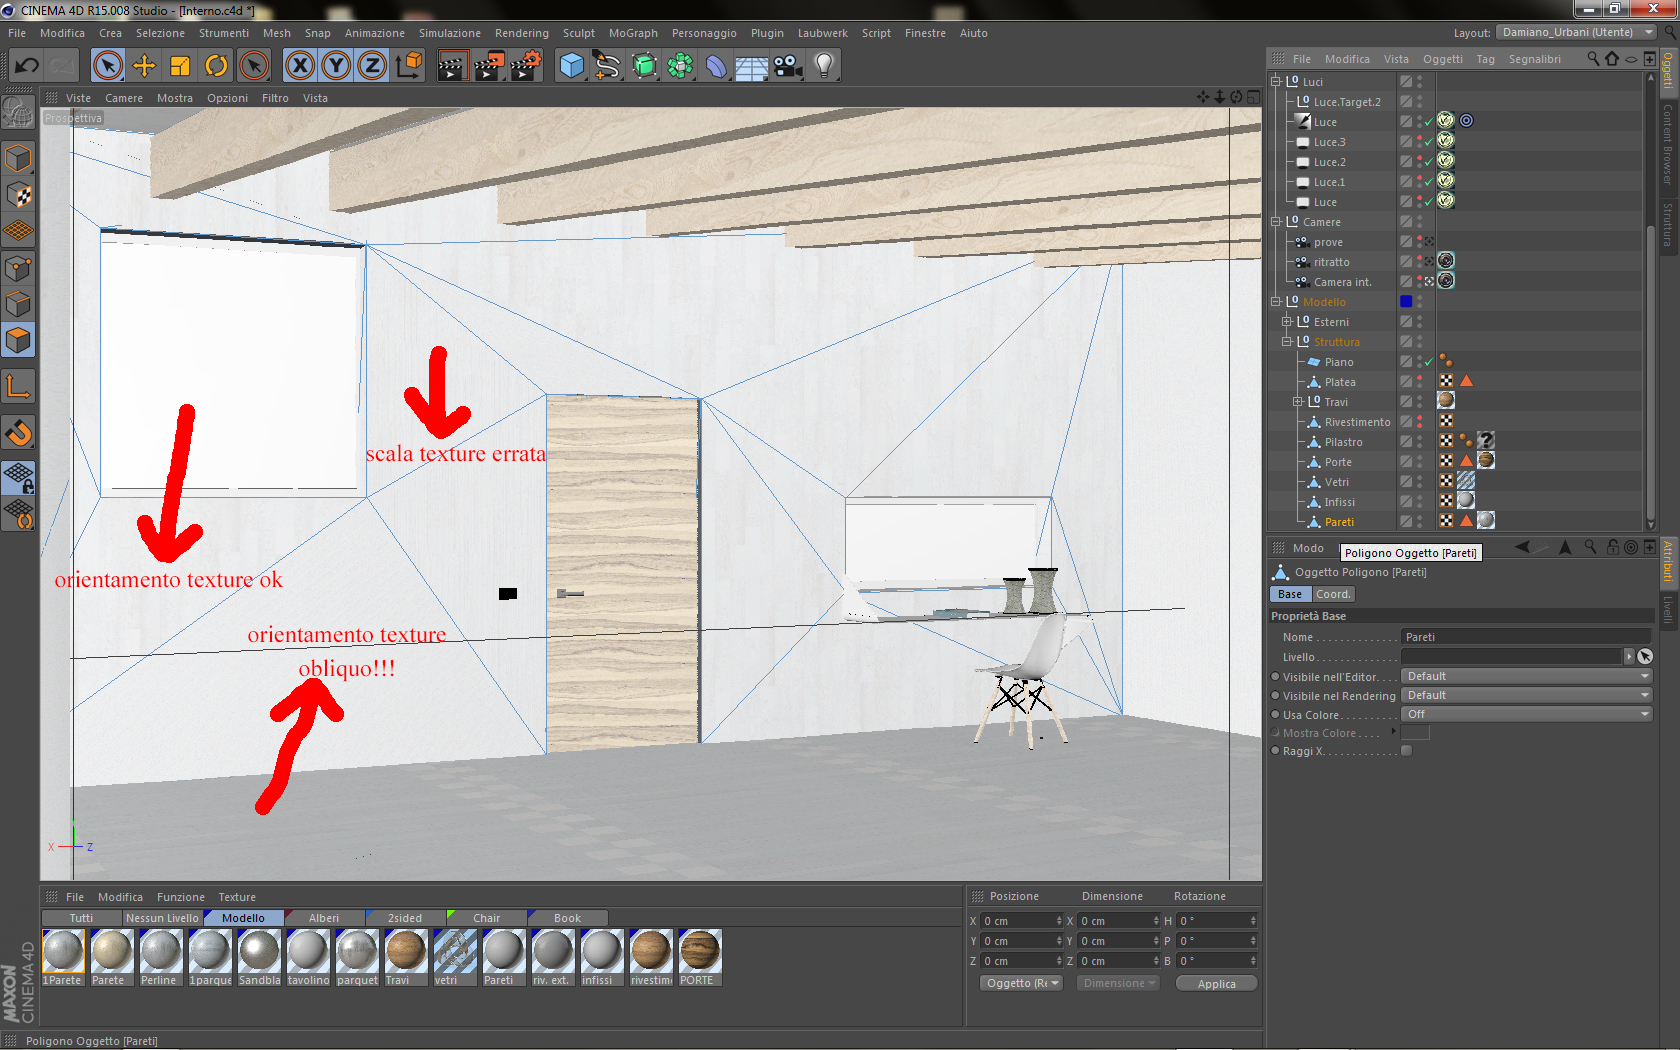Switch to Edges mode
Screen dimensions: 1680x1050
click(18, 304)
